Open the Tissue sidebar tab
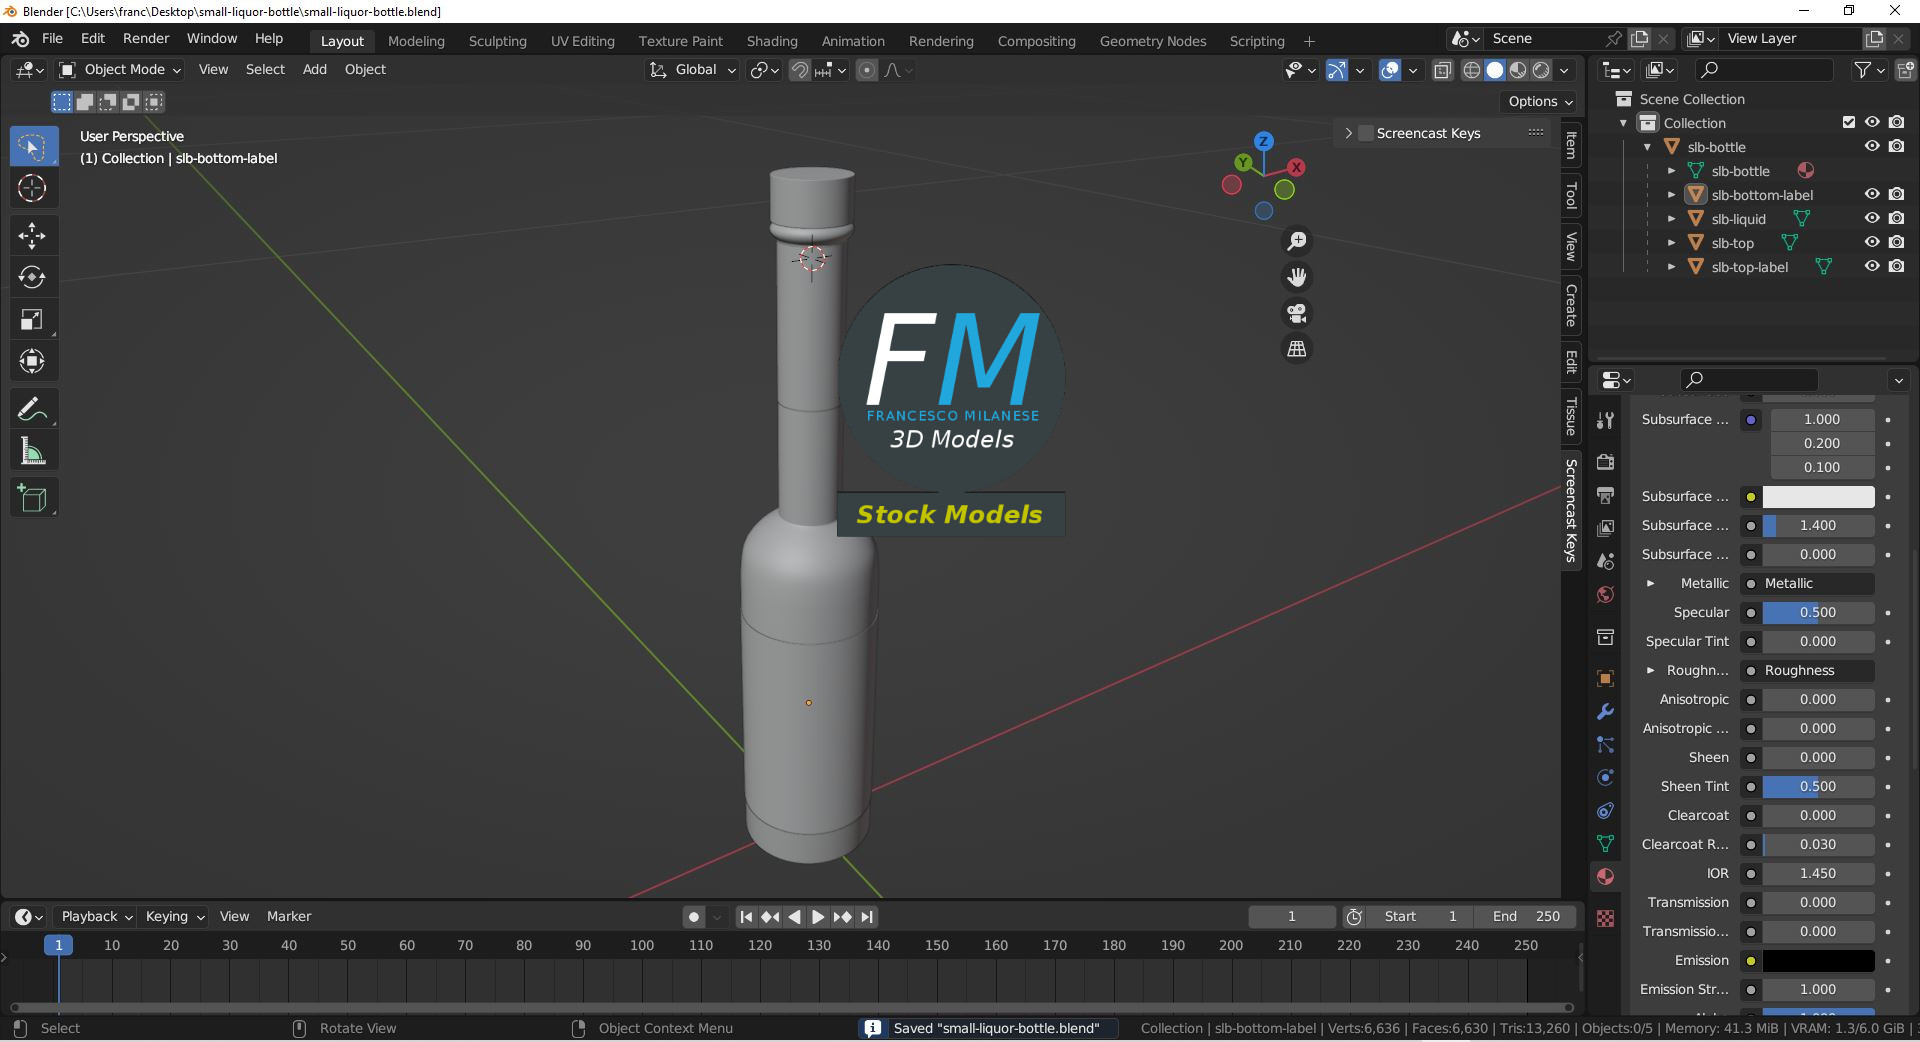 click(x=1571, y=416)
